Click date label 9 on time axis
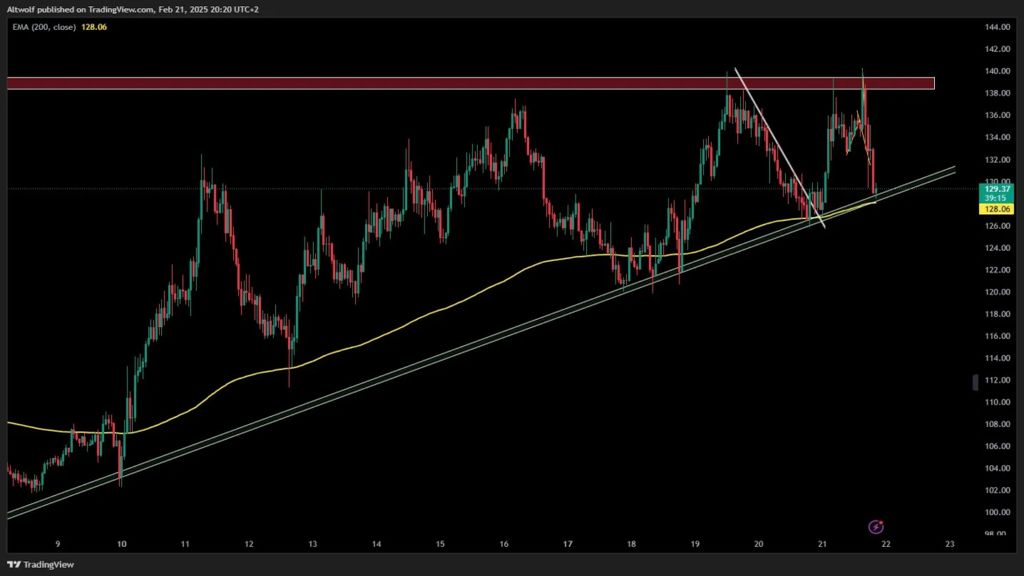 [x=57, y=543]
